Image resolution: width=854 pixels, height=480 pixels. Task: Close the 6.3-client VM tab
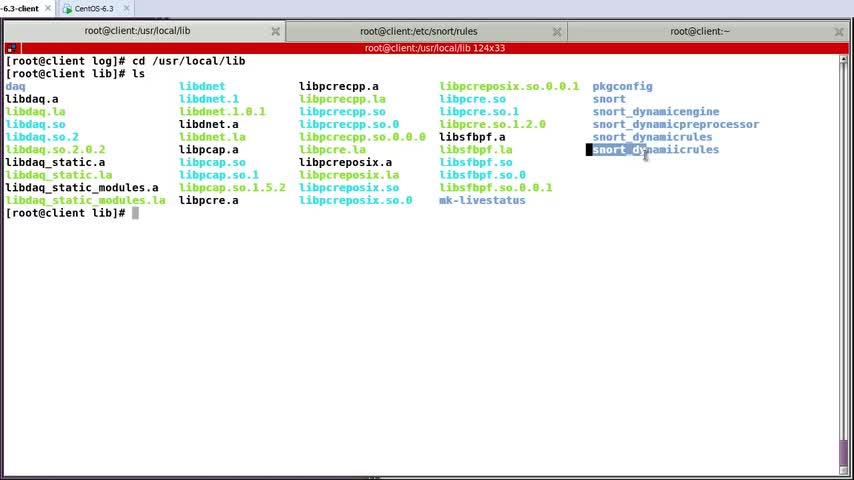48,9
